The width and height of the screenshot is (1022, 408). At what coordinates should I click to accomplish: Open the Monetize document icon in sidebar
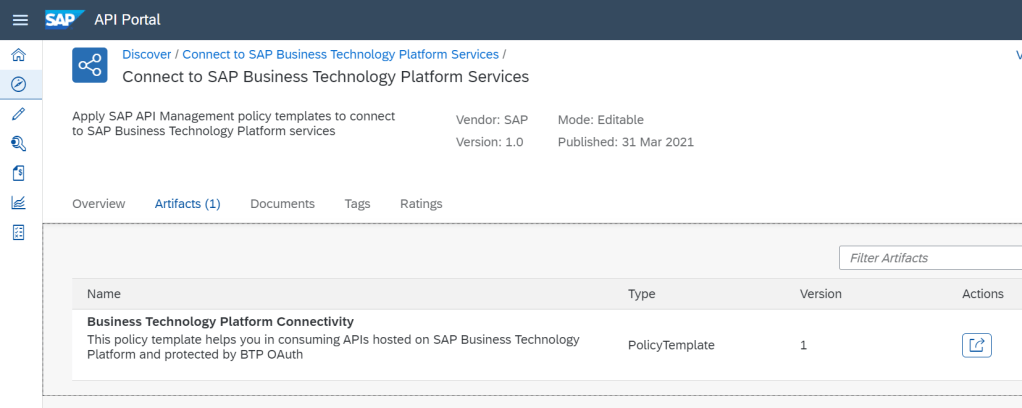coord(18,173)
